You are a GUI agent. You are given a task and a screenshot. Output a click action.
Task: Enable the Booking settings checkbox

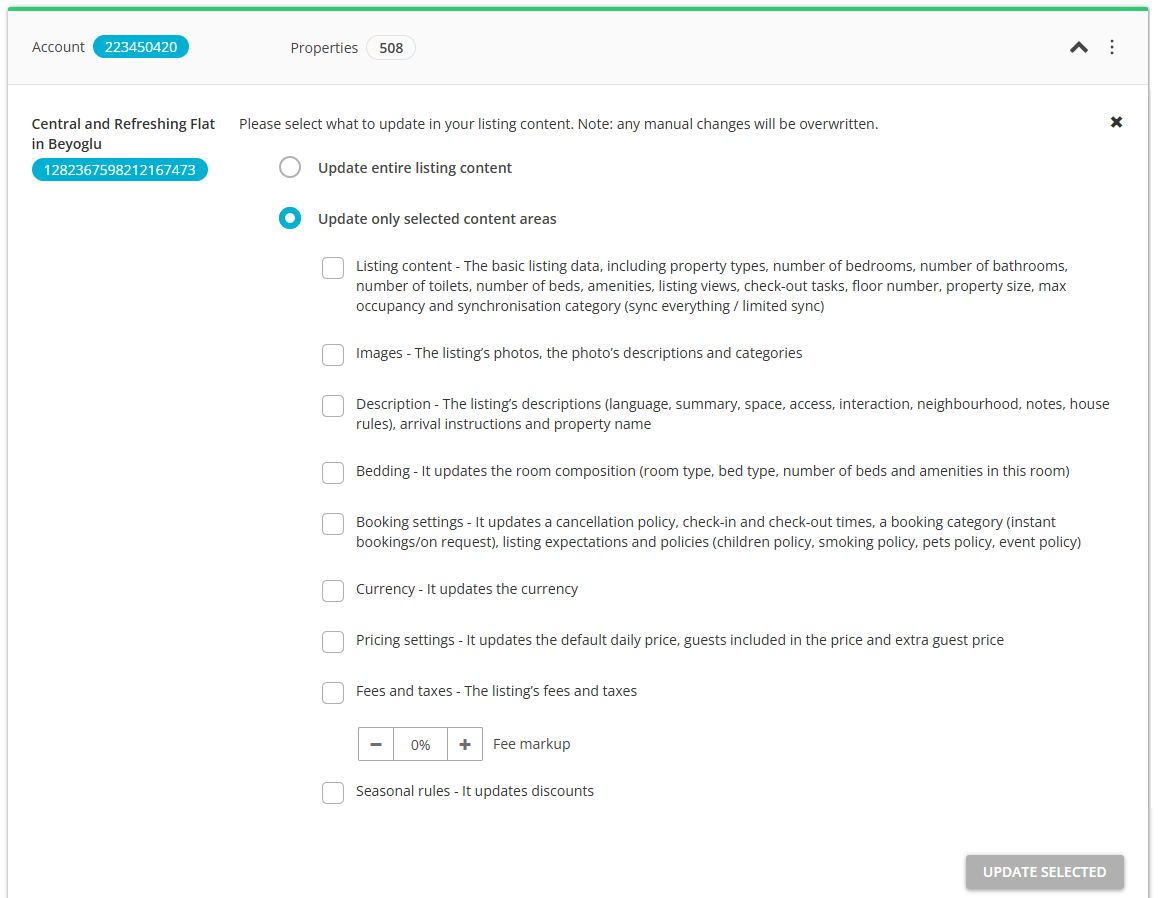[333, 523]
